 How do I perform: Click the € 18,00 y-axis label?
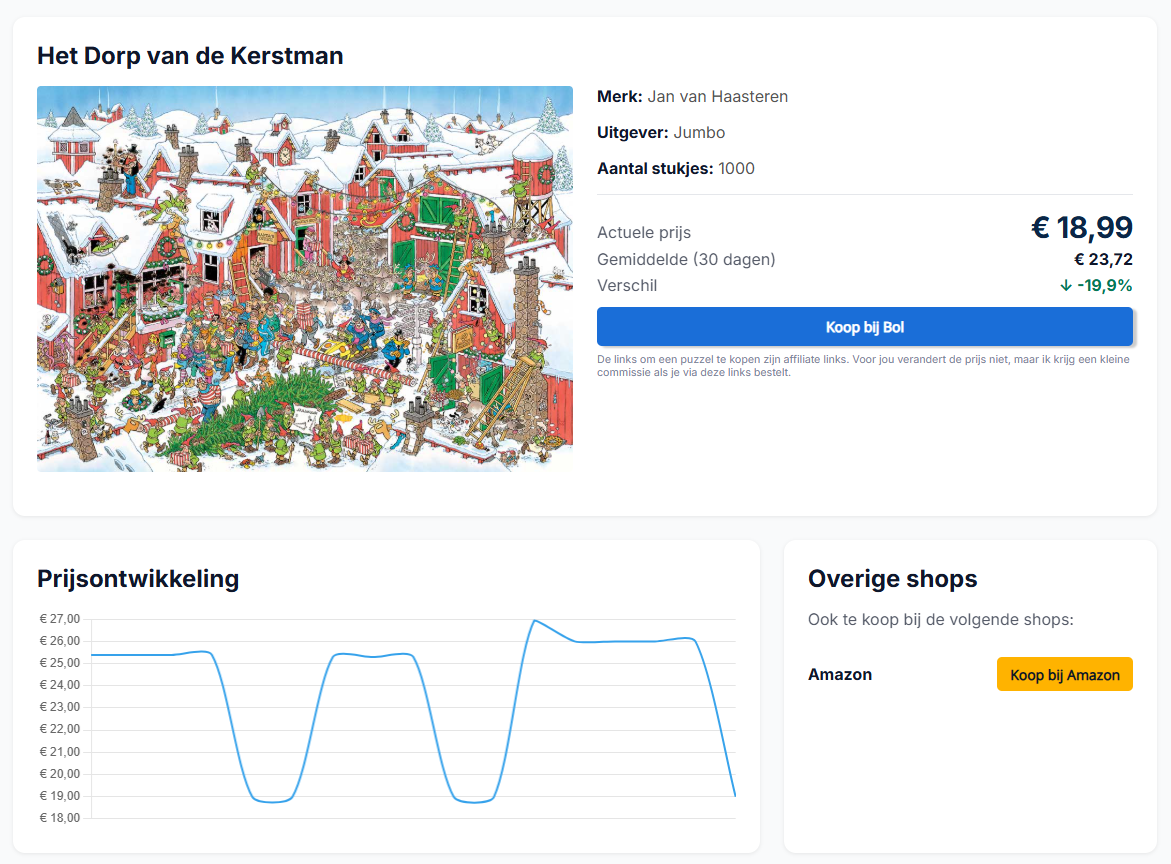[x=60, y=818]
